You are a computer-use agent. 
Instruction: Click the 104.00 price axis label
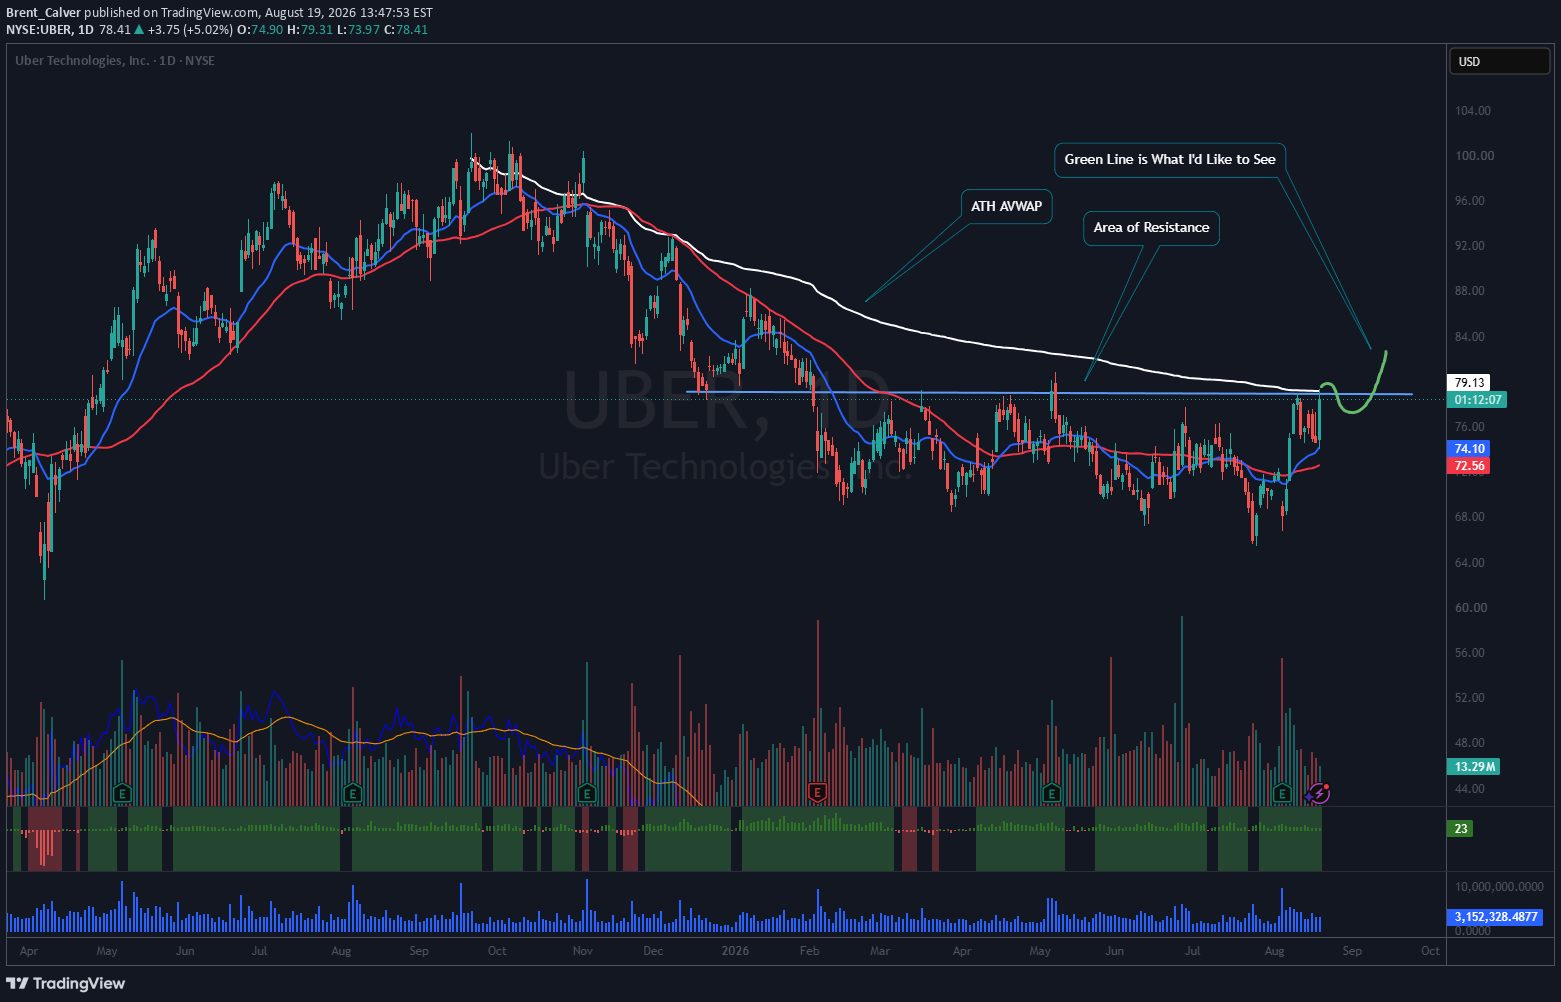1473,111
